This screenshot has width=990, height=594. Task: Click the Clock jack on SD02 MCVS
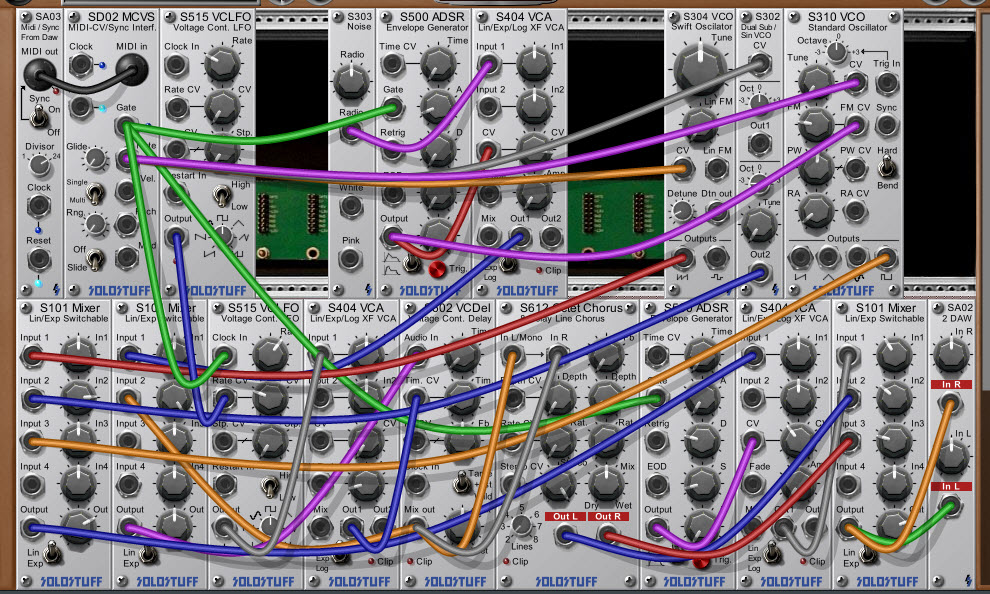(81, 64)
